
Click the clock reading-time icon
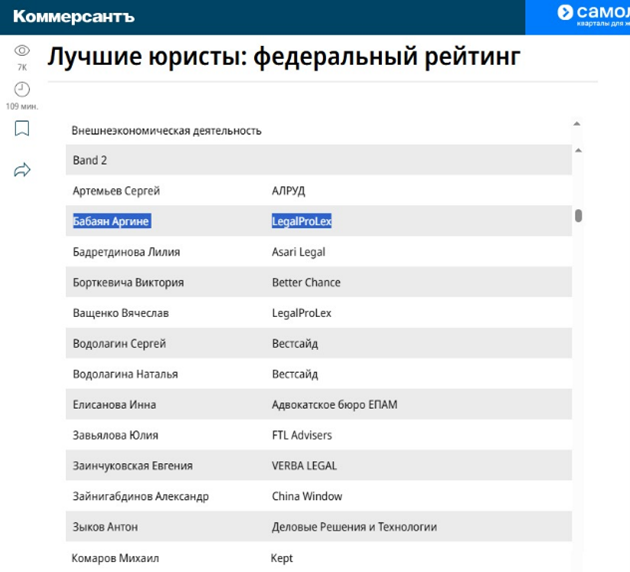tap(22, 89)
